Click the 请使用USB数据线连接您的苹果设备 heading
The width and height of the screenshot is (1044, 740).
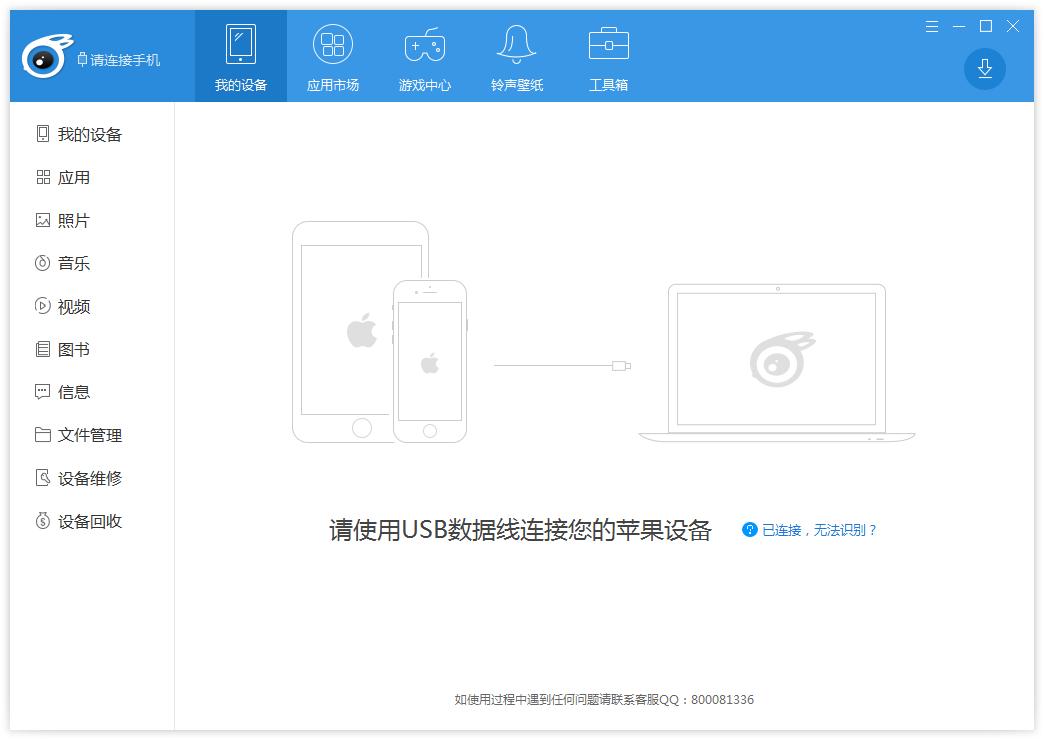(521, 530)
